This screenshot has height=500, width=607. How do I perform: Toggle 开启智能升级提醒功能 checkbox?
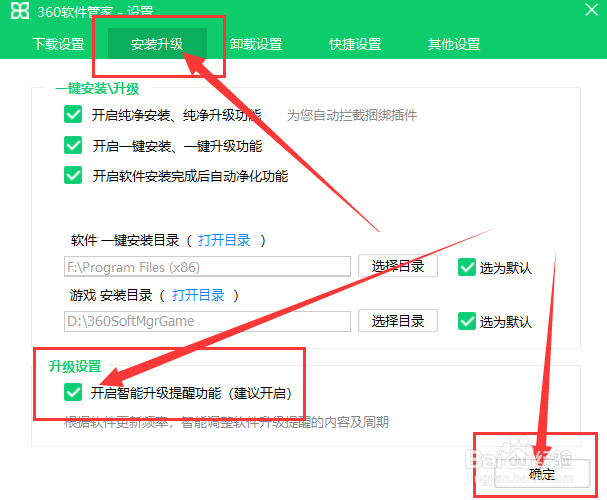pyautogui.click(x=73, y=392)
